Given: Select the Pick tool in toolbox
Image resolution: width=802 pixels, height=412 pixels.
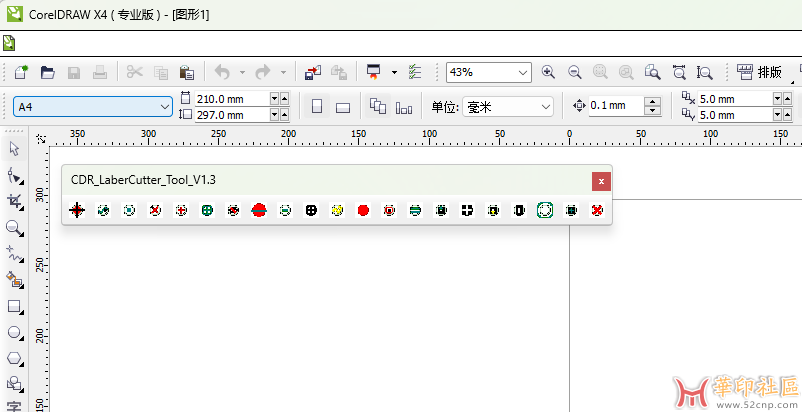Looking at the screenshot, I should pos(14,149).
